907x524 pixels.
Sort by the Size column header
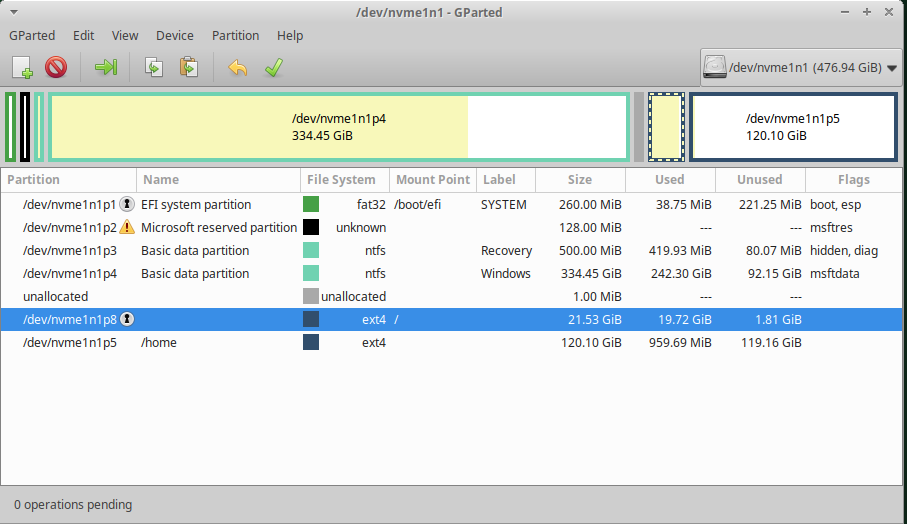[579, 180]
